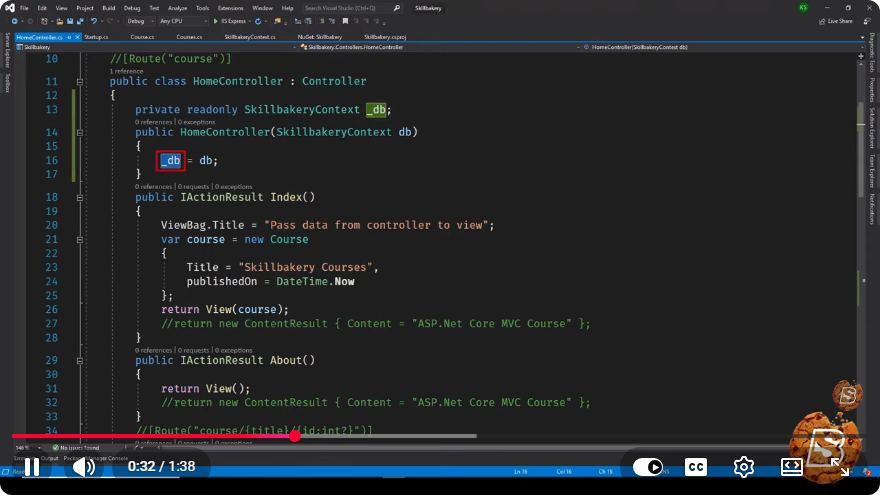Open the Help menu
This screenshot has height=495, width=880.
pos(287,8)
